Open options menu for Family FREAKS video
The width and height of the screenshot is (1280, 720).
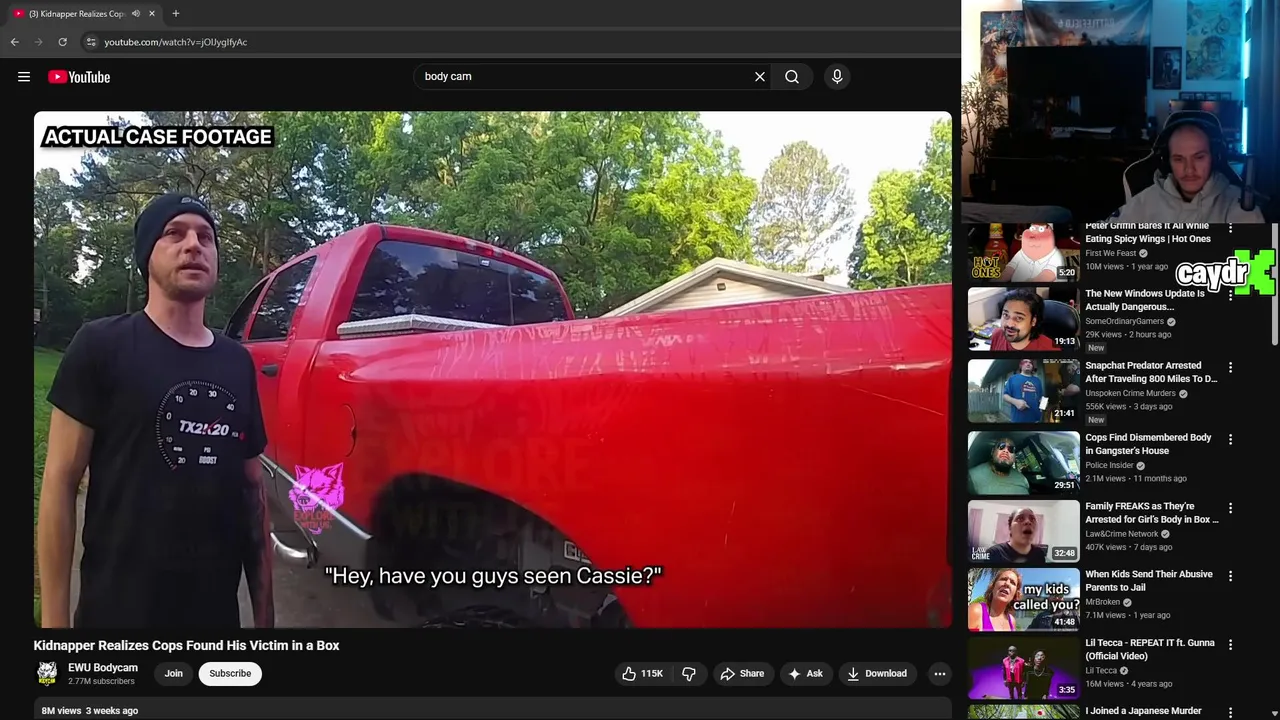point(1231,508)
